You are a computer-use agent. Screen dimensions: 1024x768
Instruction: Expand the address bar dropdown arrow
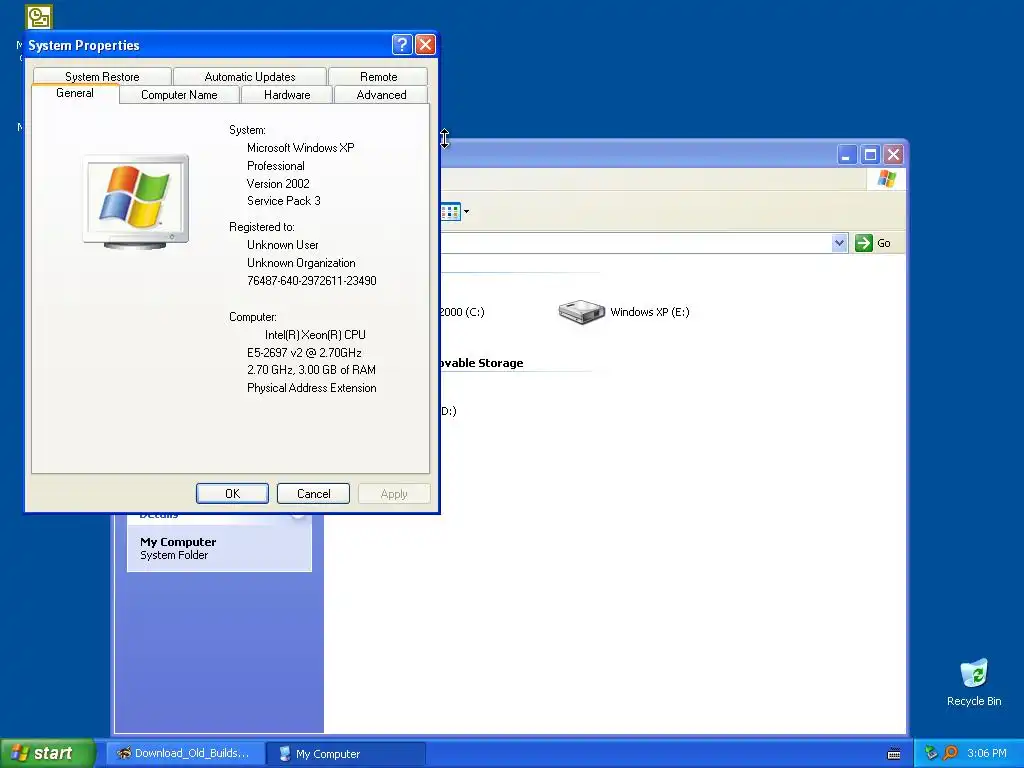click(x=839, y=243)
